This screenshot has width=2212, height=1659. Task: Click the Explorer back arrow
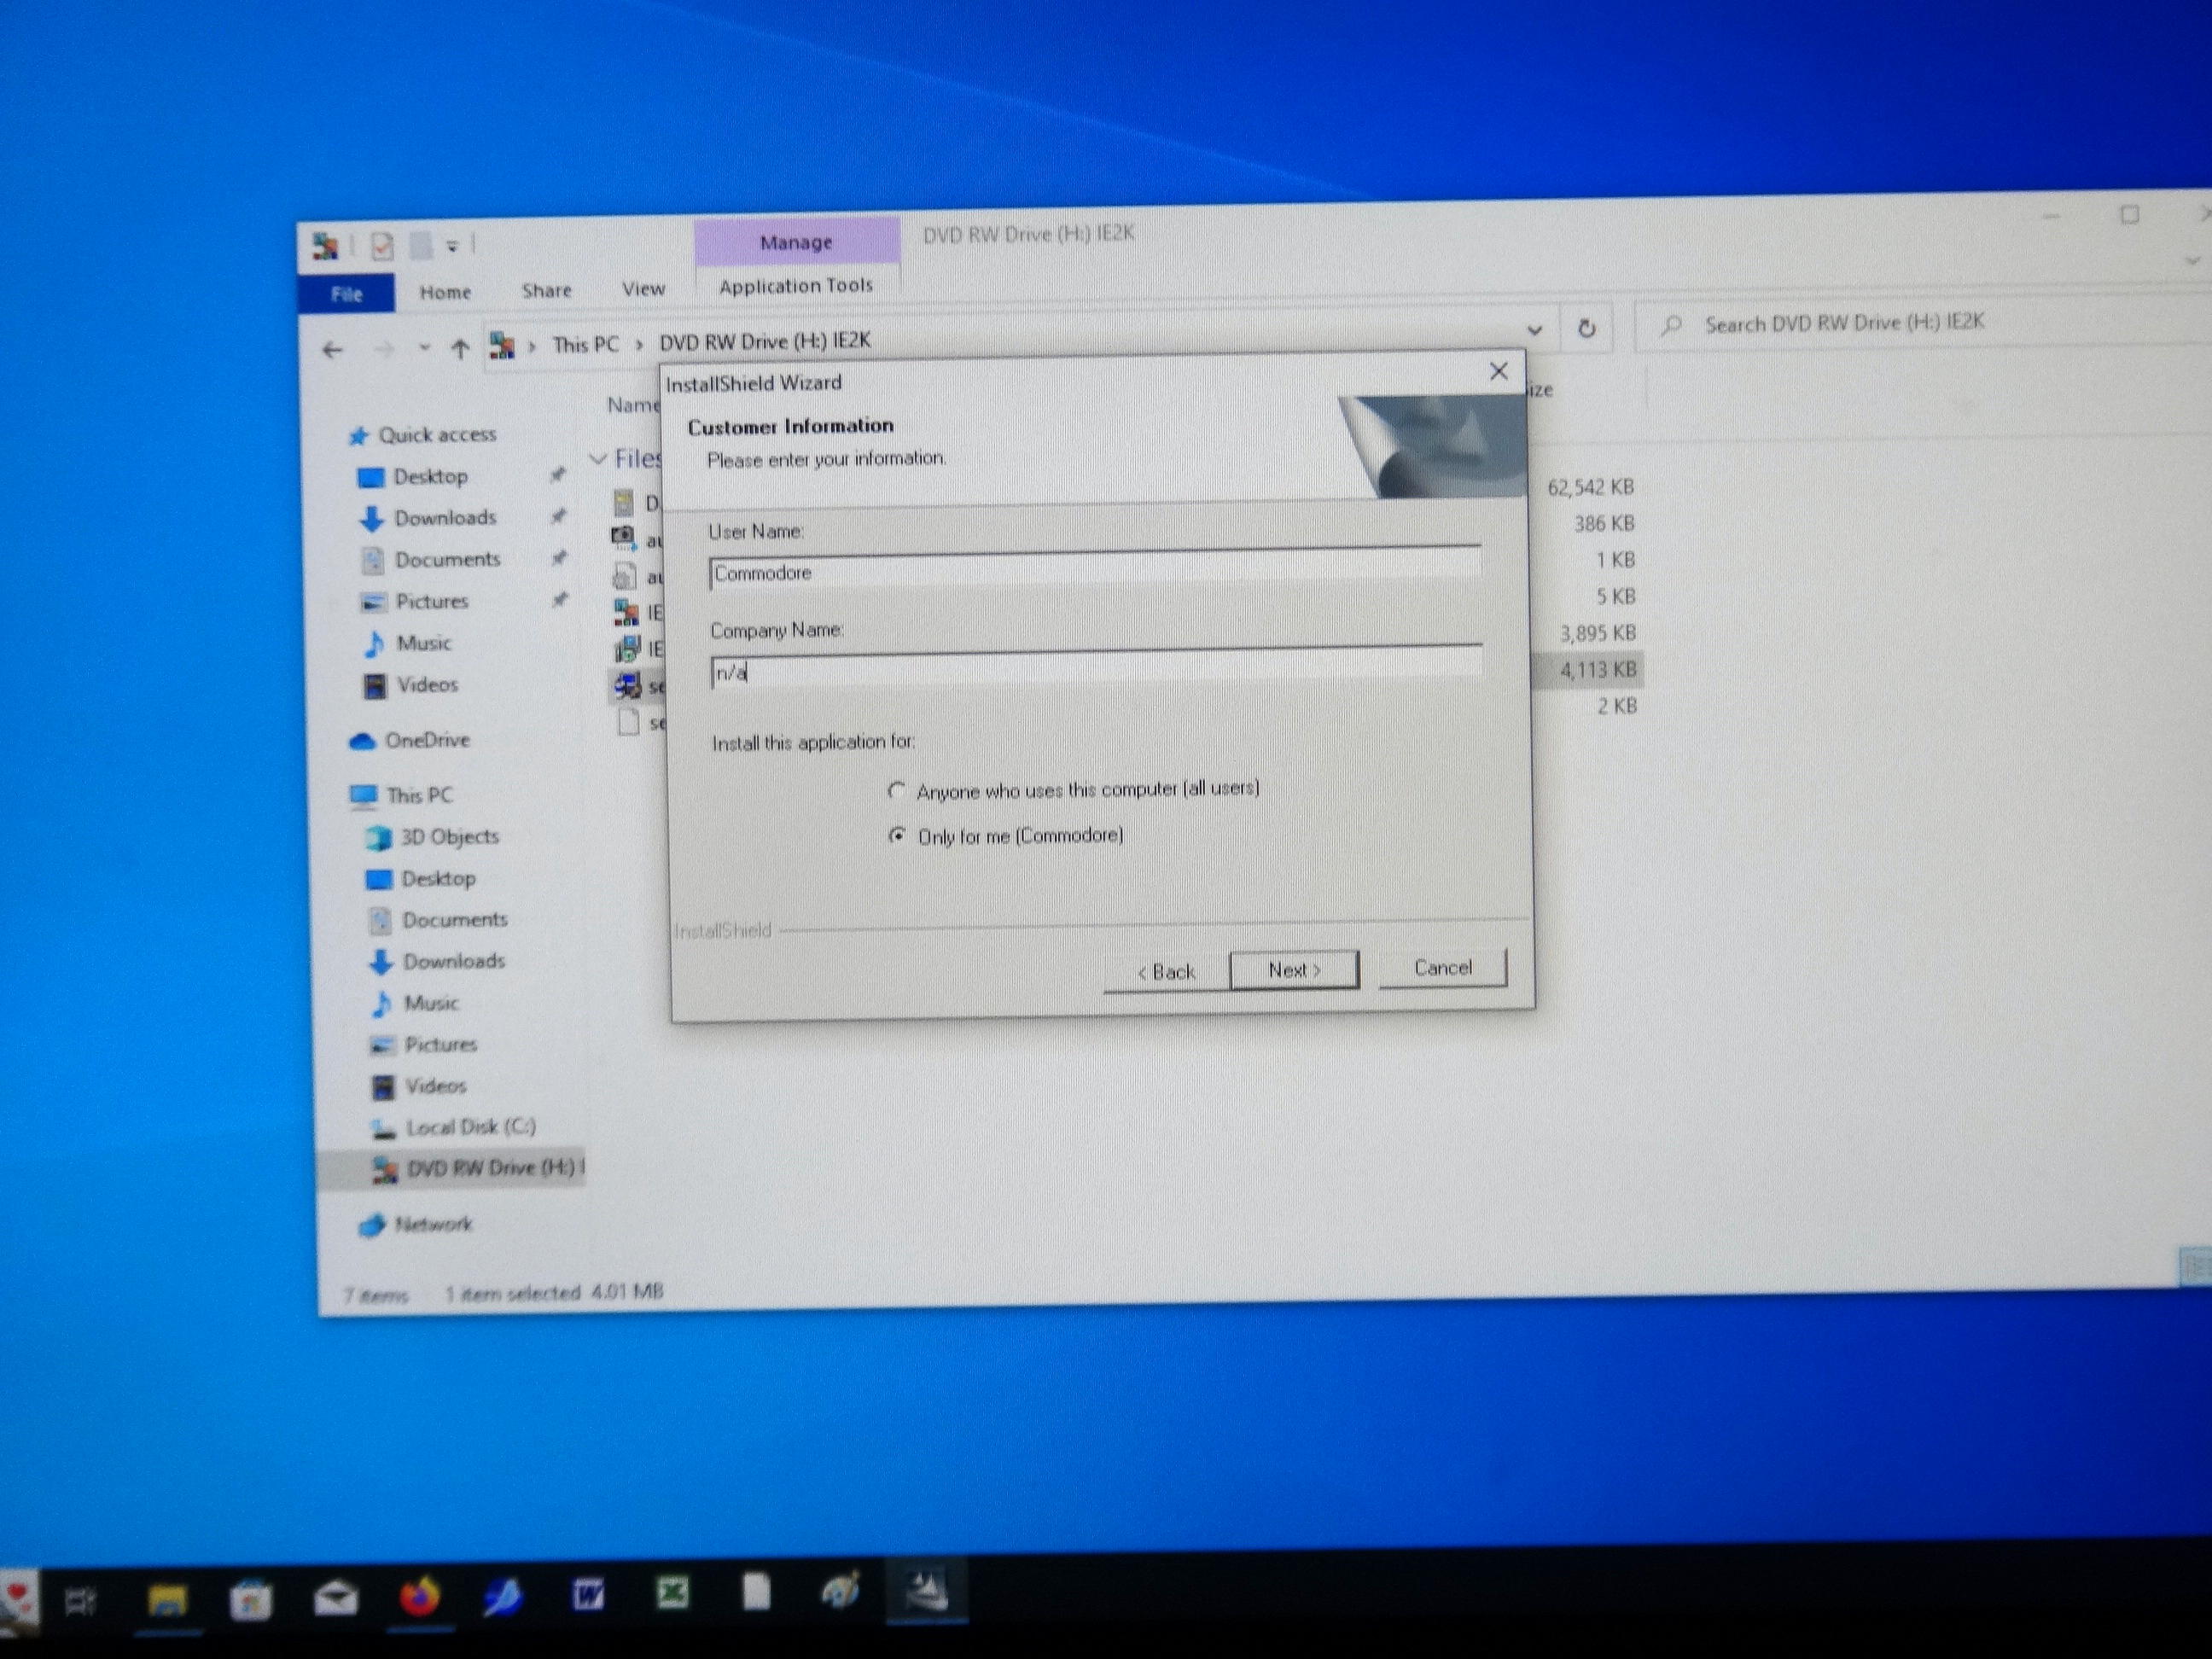333,350
